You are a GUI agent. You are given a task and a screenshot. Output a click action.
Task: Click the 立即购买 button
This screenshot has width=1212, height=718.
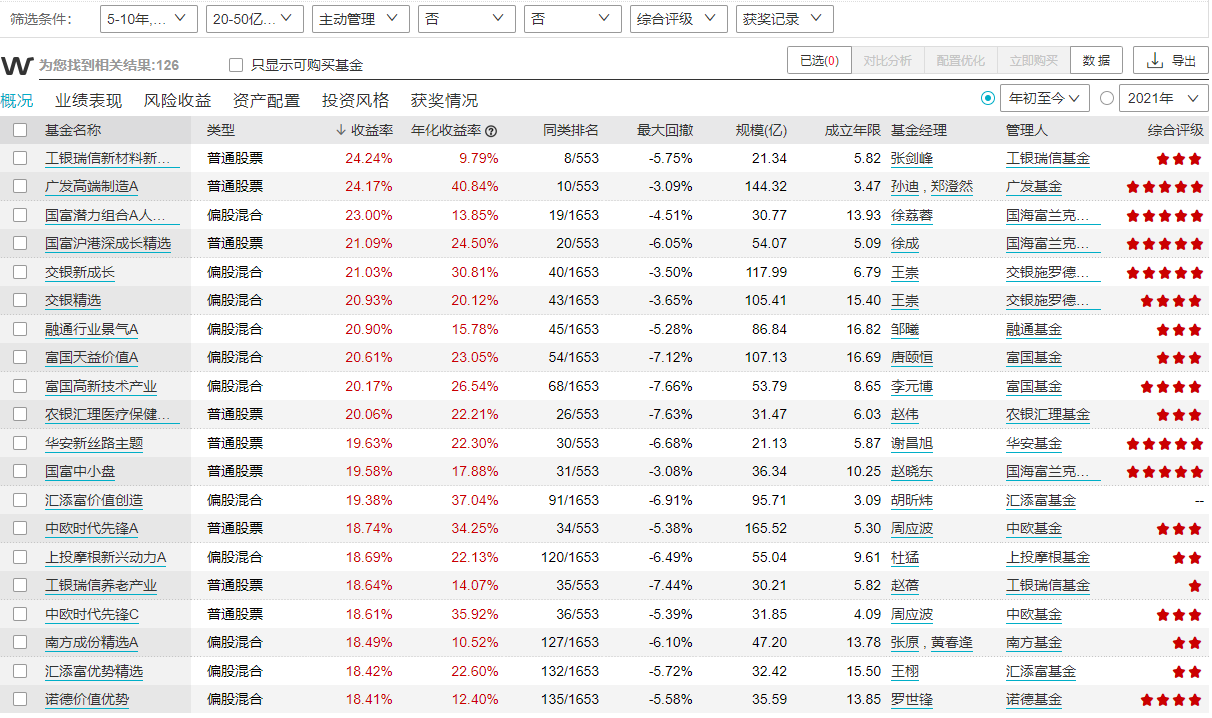click(1034, 60)
